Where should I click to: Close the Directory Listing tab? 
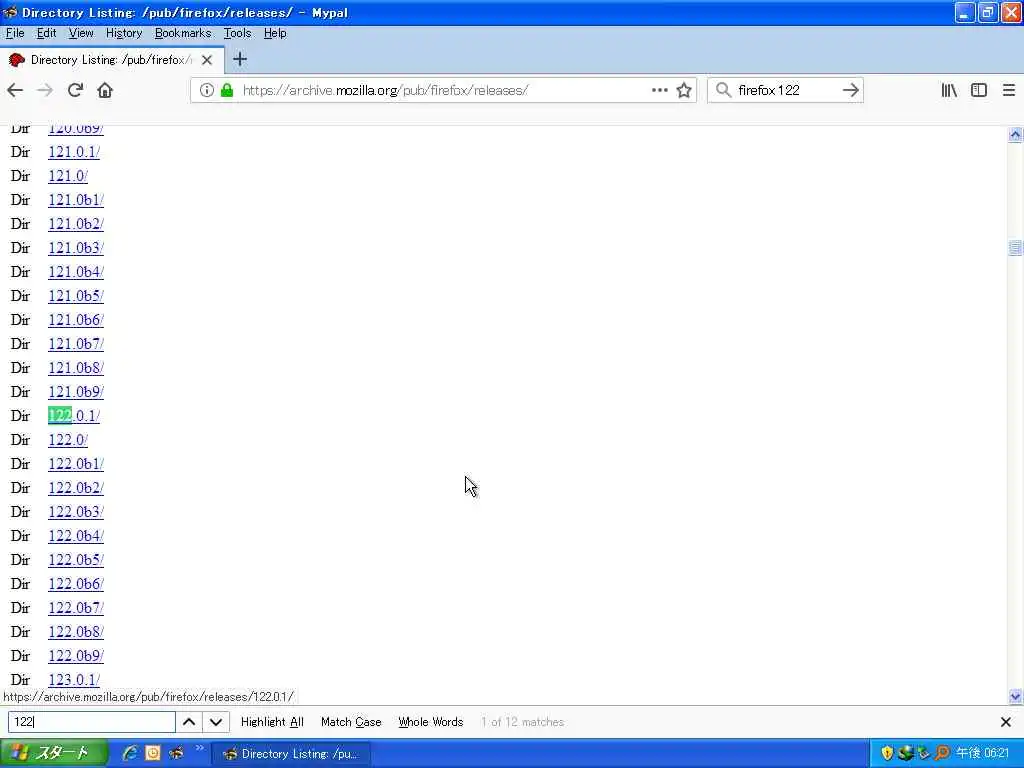(x=207, y=60)
